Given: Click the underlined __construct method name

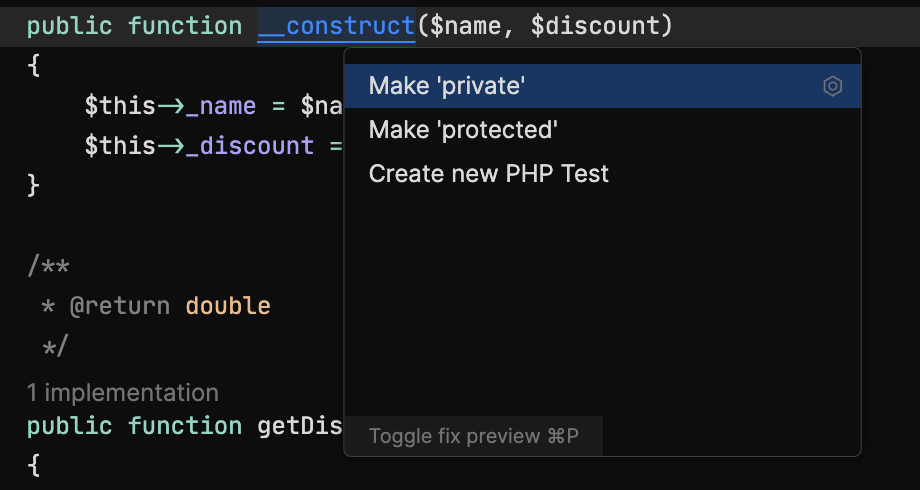Looking at the screenshot, I should [336, 27].
